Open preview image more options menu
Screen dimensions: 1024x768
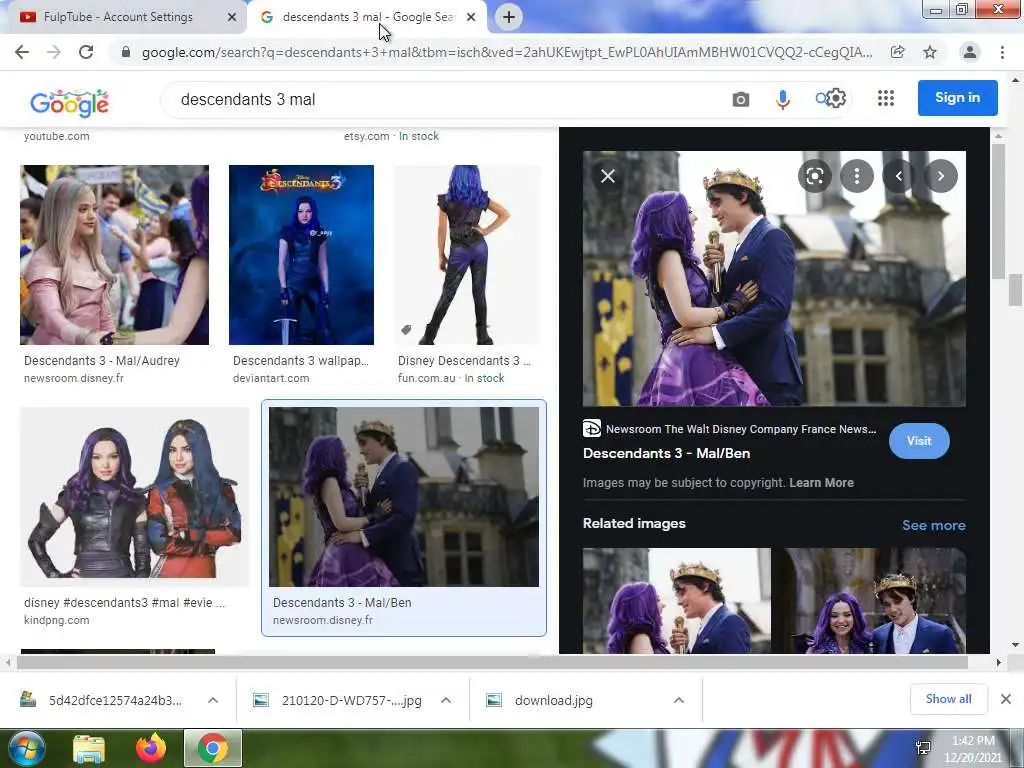[x=857, y=176]
